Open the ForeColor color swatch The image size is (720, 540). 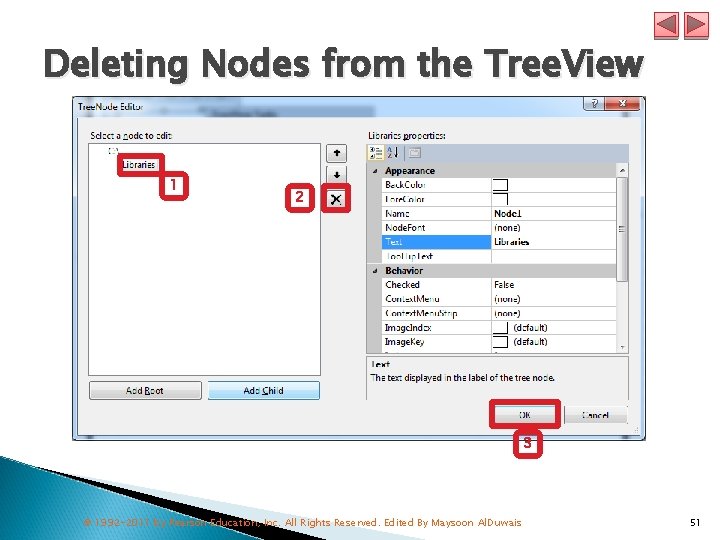tap(500, 199)
